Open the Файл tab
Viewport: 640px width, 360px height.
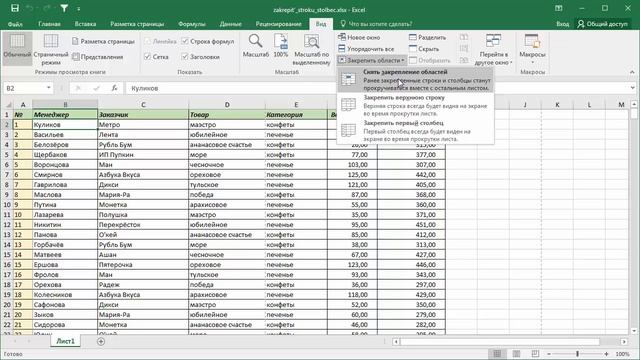coord(15,24)
